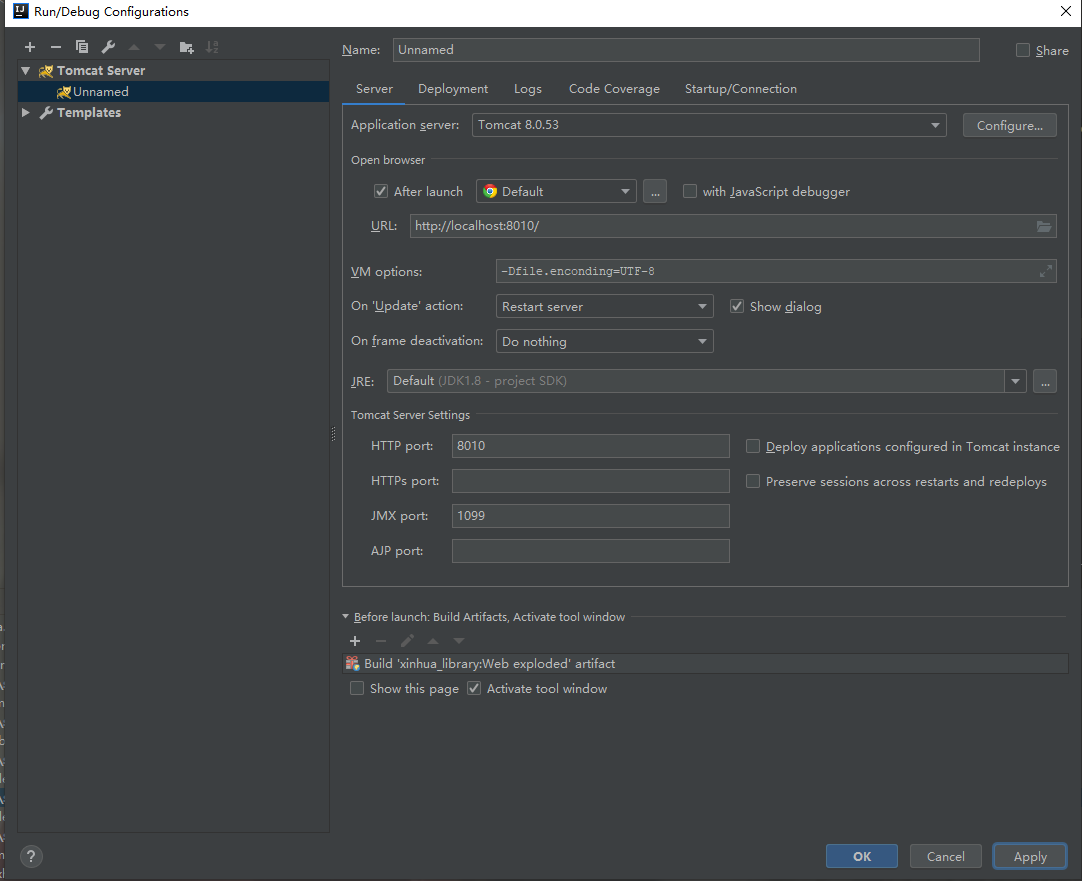Enable with JavaScript debugger checkbox
Viewport: 1082px width, 881px height.
pos(689,191)
